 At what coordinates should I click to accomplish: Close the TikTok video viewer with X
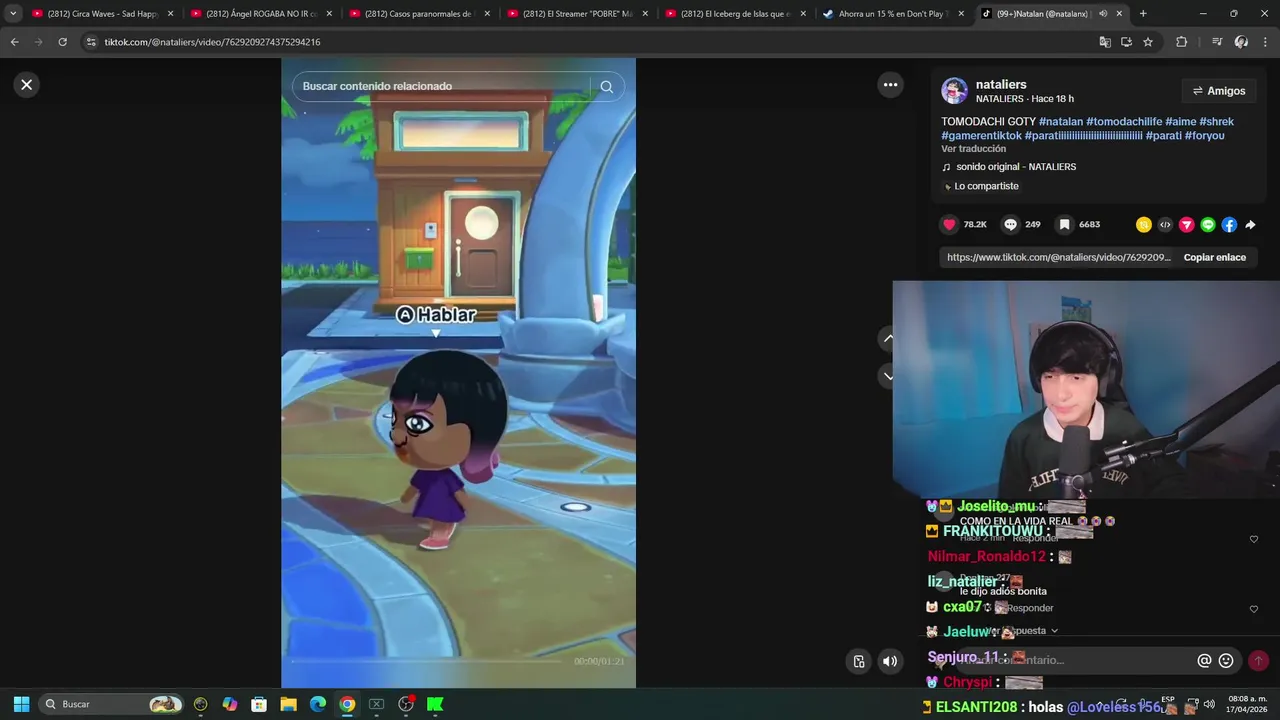point(27,85)
